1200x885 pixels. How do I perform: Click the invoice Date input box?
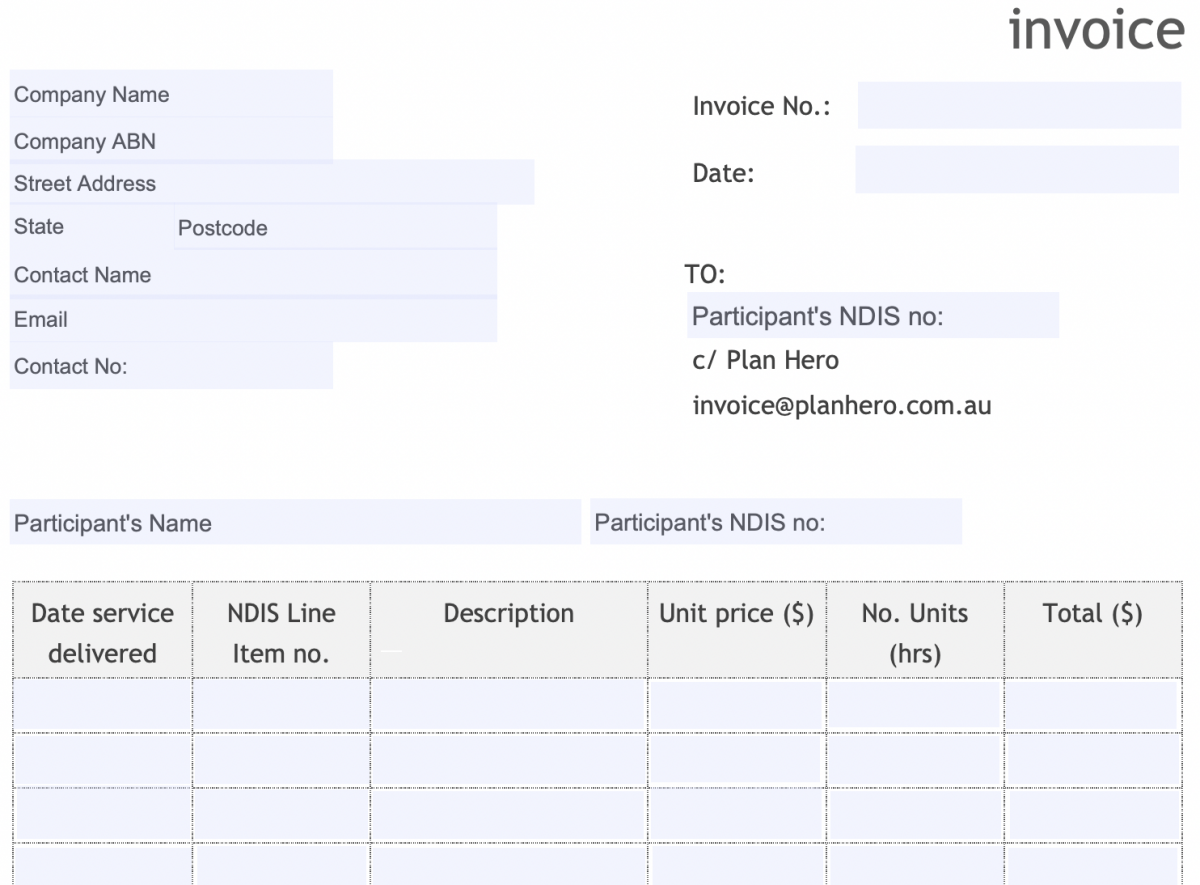pyautogui.click(x=1017, y=170)
